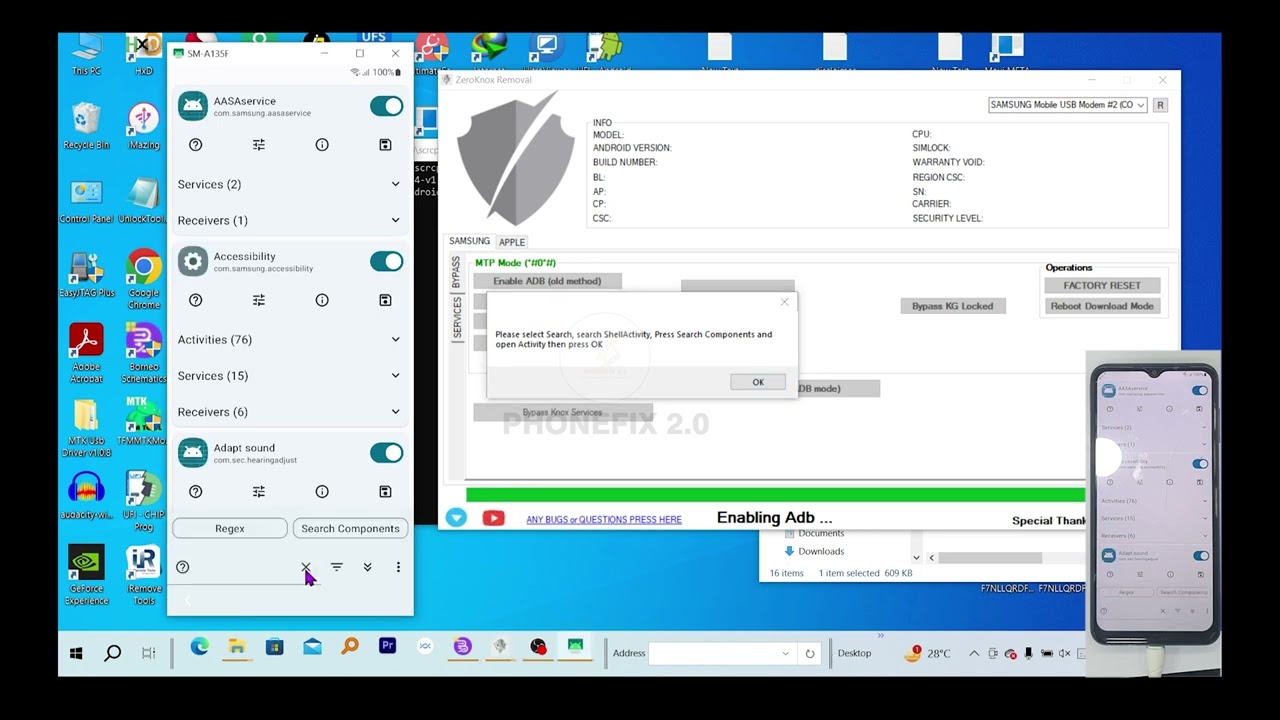
Task: Click the green progress bar in ZeroKnox
Action: (775, 493)
